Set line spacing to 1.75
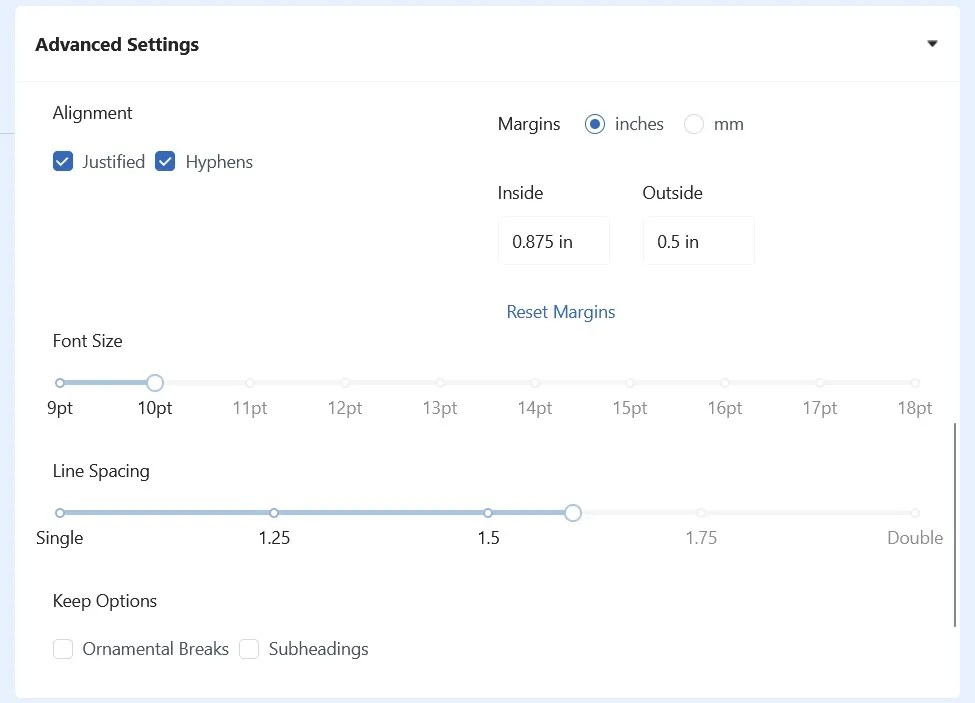 [x=701, y=513]
